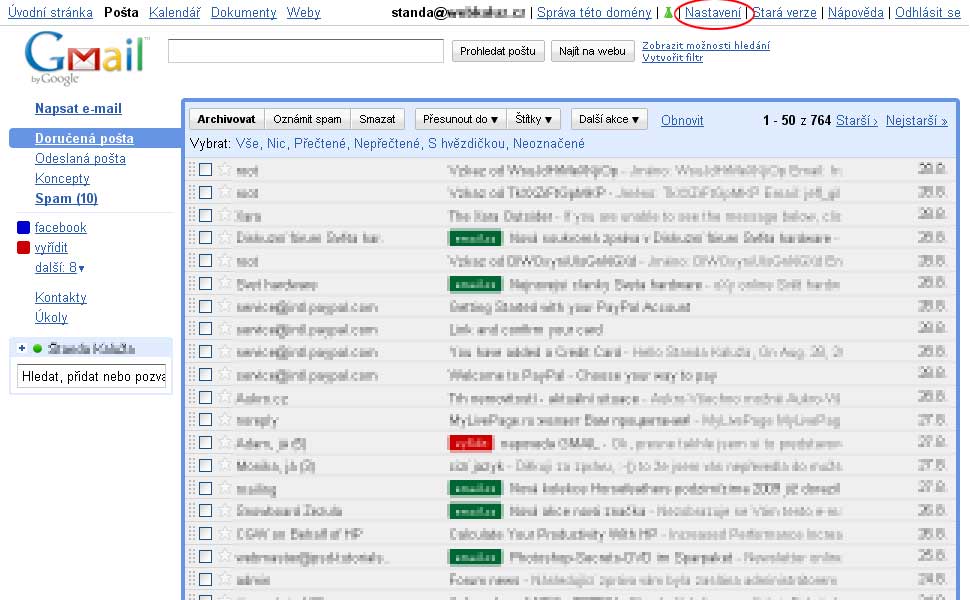Open Dokumenty from the top navigation
This screenshot has height=600, width=970.
tap(244, 12)
